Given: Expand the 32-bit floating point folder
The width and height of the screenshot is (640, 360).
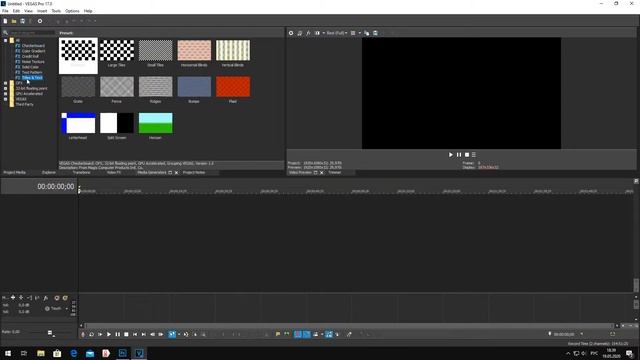Looking at the screenshot, I should click(x=5, y=88).
